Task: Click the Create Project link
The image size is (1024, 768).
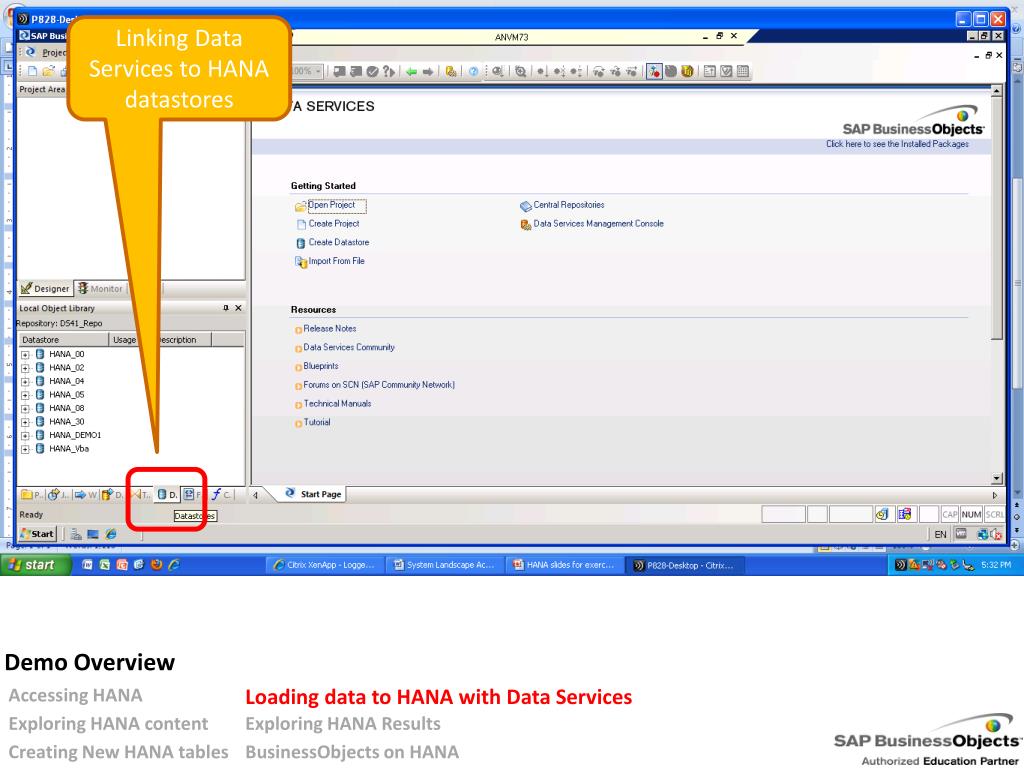Action: 334,223
